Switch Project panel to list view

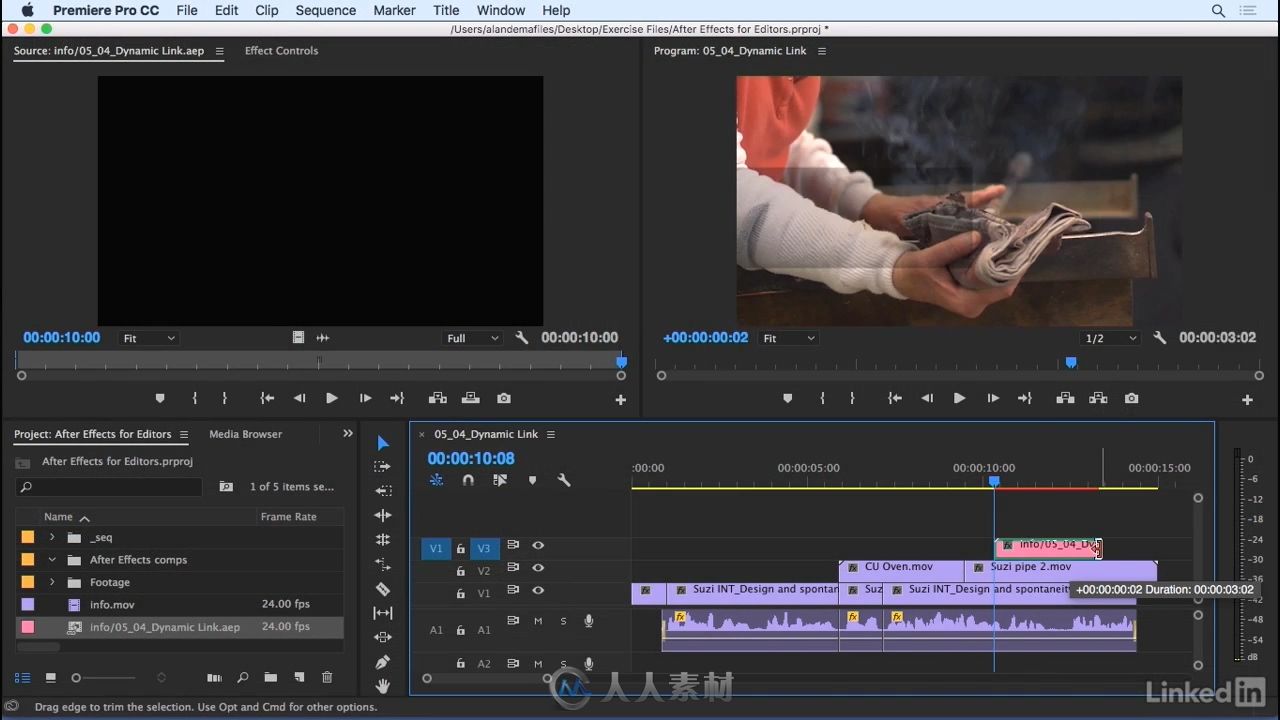click(x=22, y=677)
